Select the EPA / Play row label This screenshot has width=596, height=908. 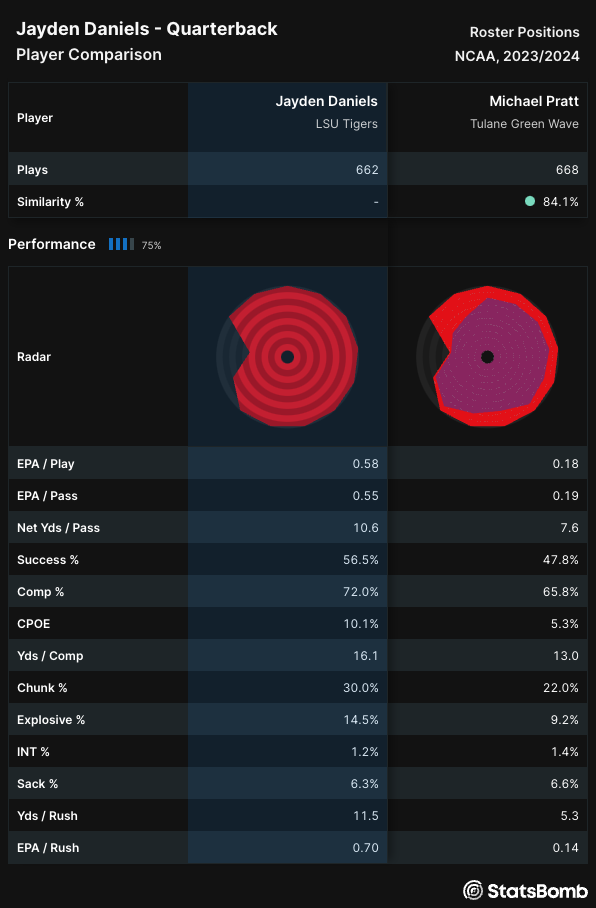pyautogui.click(x=46, y=464)
